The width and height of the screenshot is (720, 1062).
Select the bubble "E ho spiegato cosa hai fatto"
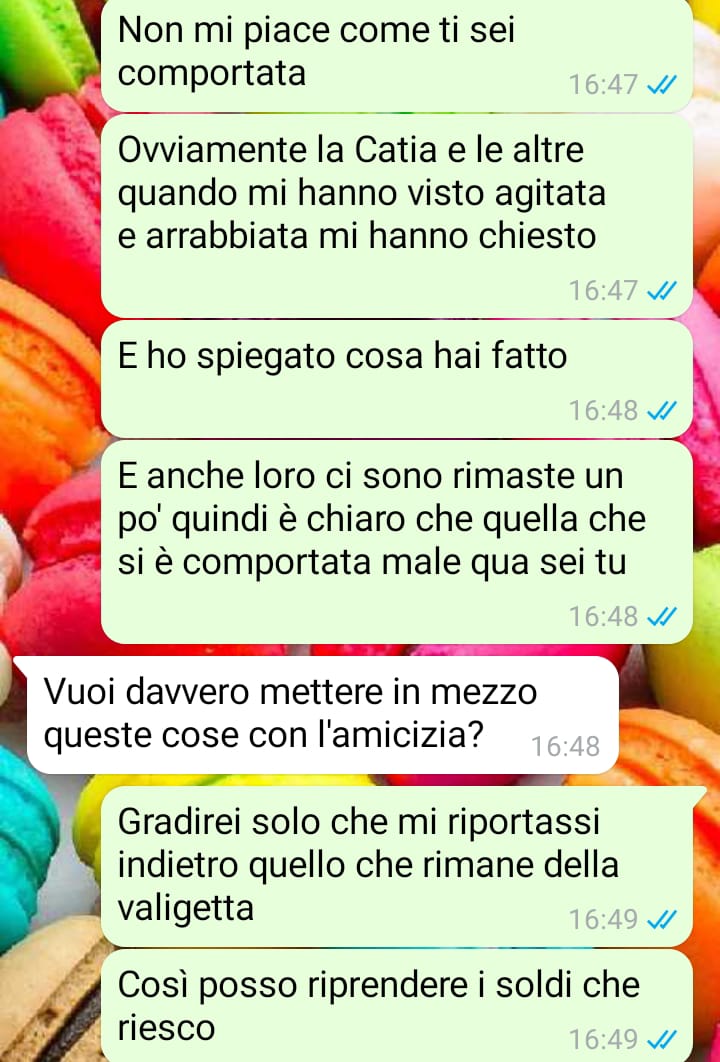pyautogui.click(x=396, y=379)
